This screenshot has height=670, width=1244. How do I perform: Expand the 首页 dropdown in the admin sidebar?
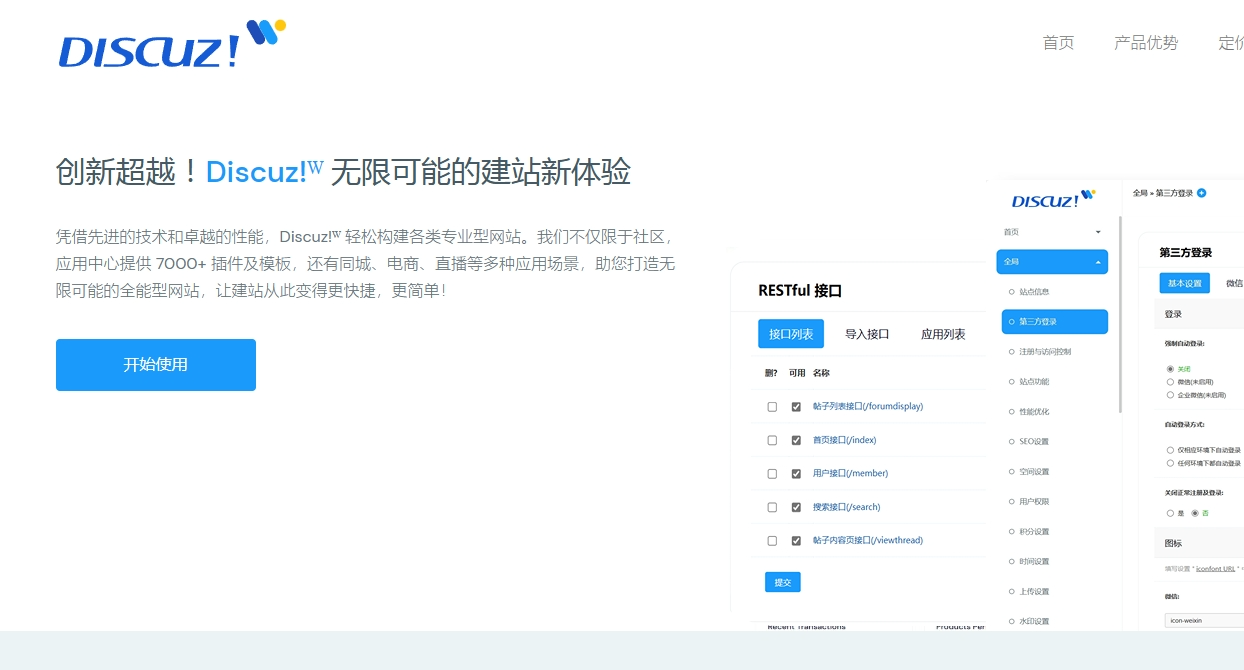point(1052,232)
